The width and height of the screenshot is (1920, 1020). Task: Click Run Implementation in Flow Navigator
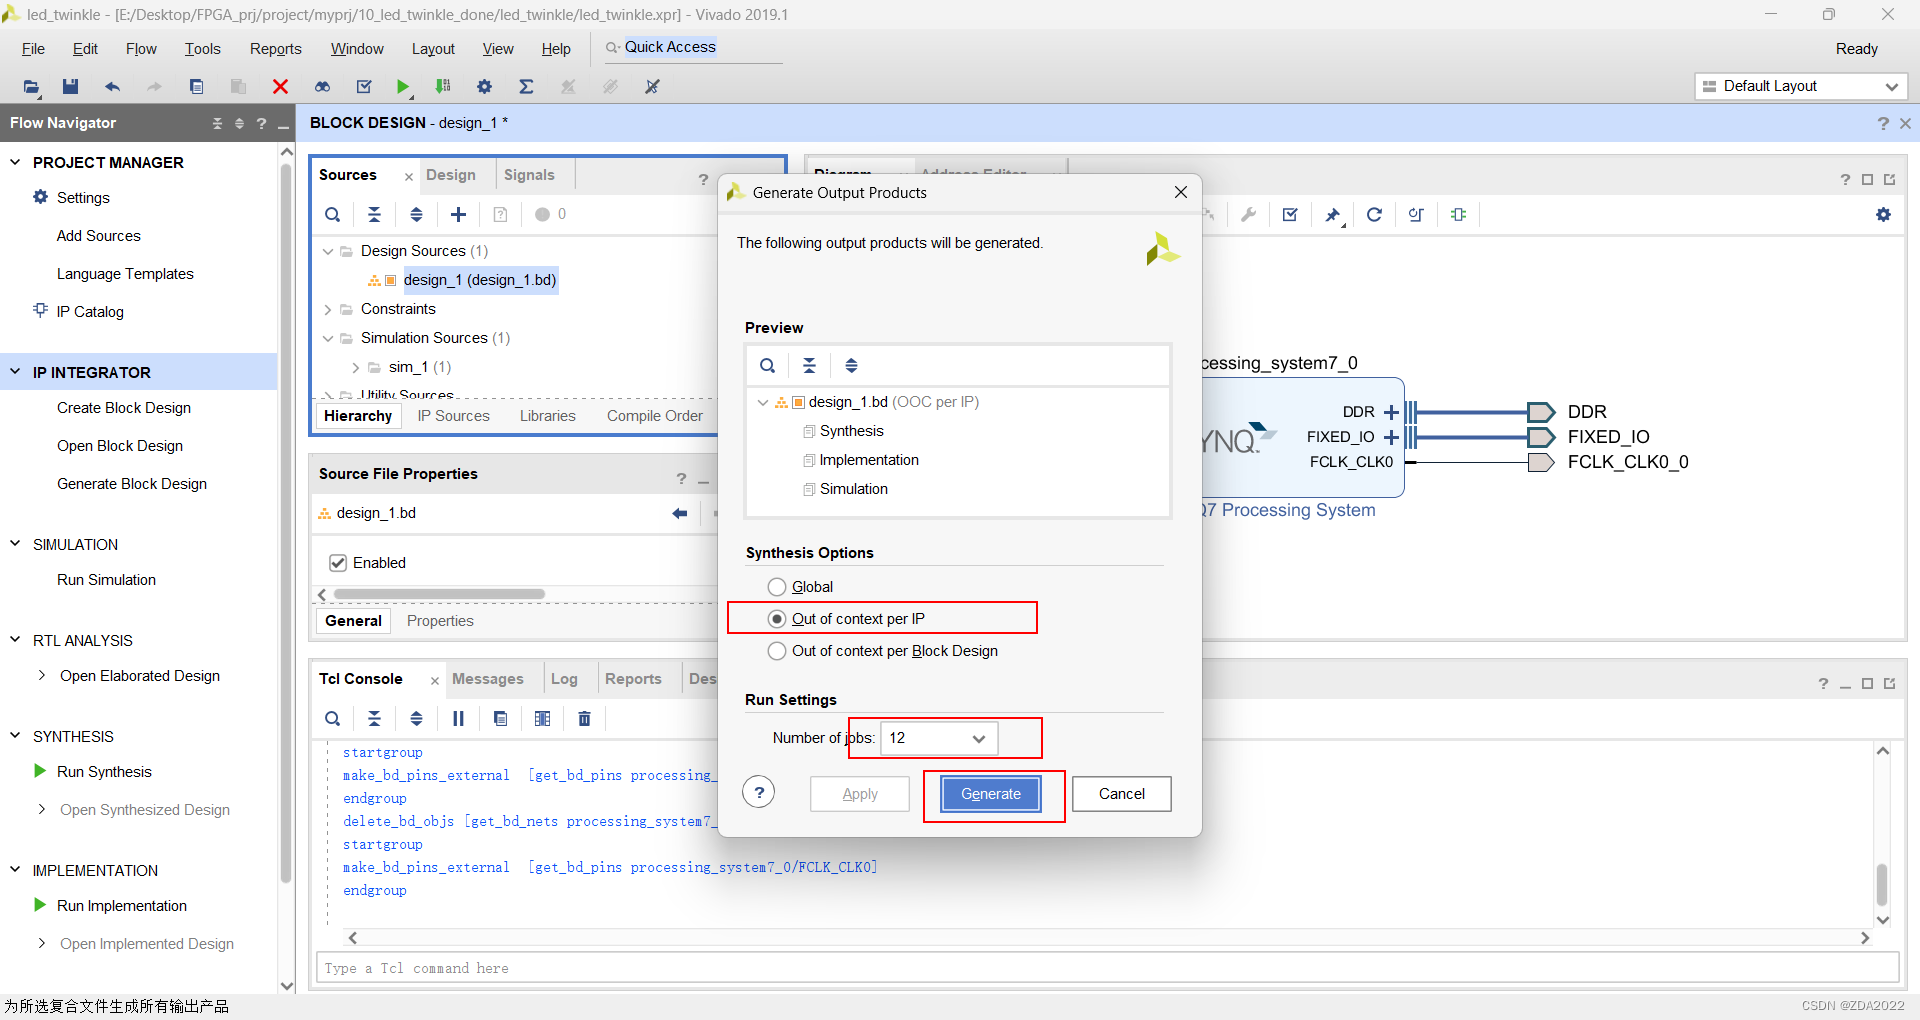tap(122, 906)
